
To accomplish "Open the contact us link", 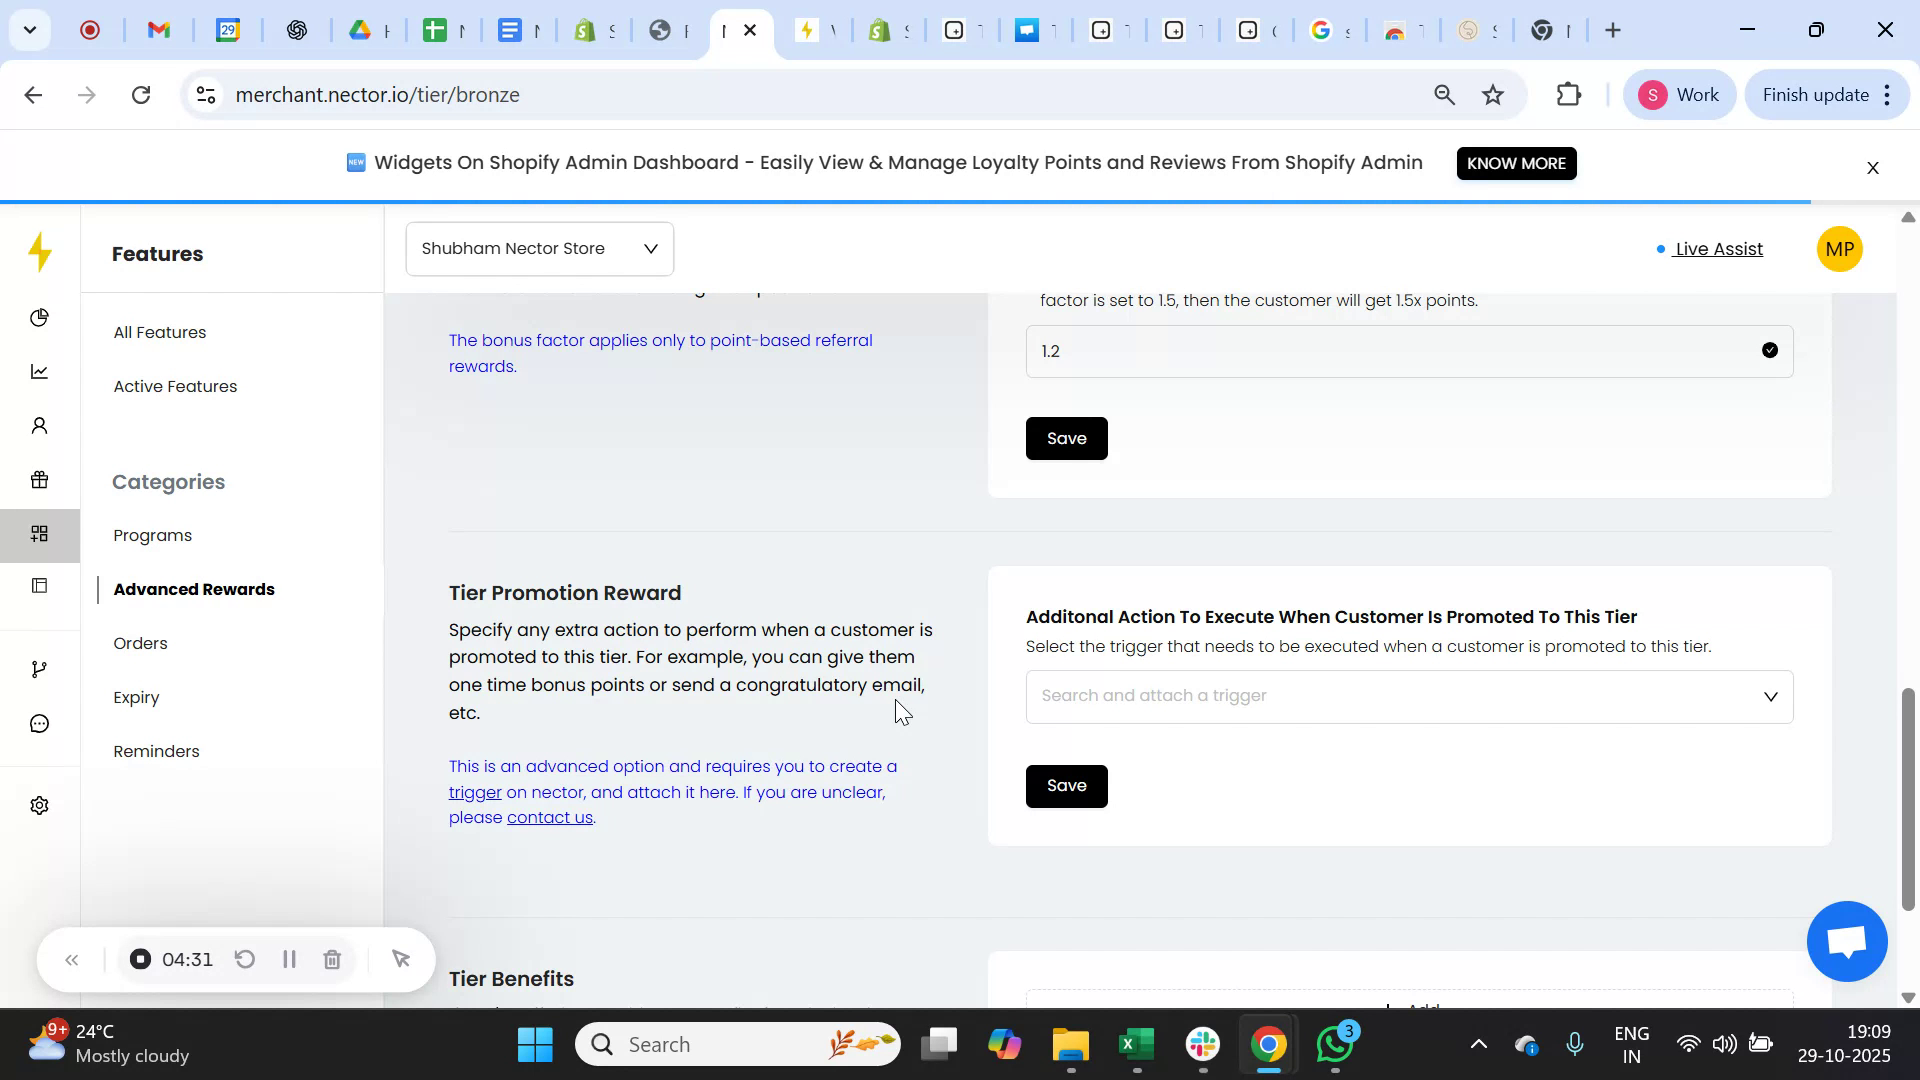I will coord(549,816).
